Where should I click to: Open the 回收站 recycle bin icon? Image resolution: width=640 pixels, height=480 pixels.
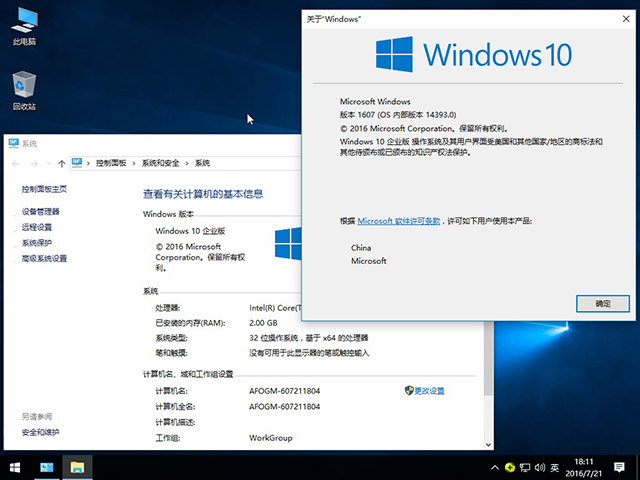click(x=24, y=88)
